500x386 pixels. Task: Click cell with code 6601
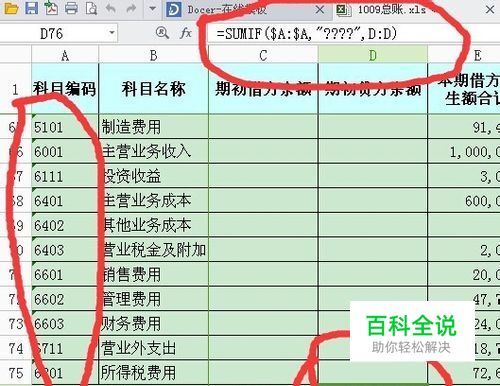click(65, 274)
